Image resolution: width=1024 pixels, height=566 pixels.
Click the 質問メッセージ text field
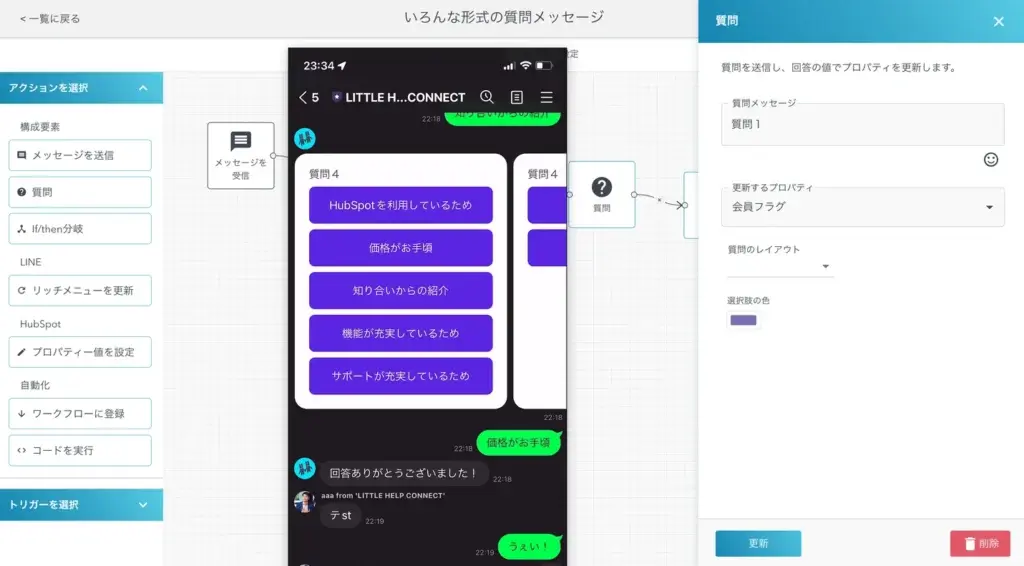click(862, 125)
